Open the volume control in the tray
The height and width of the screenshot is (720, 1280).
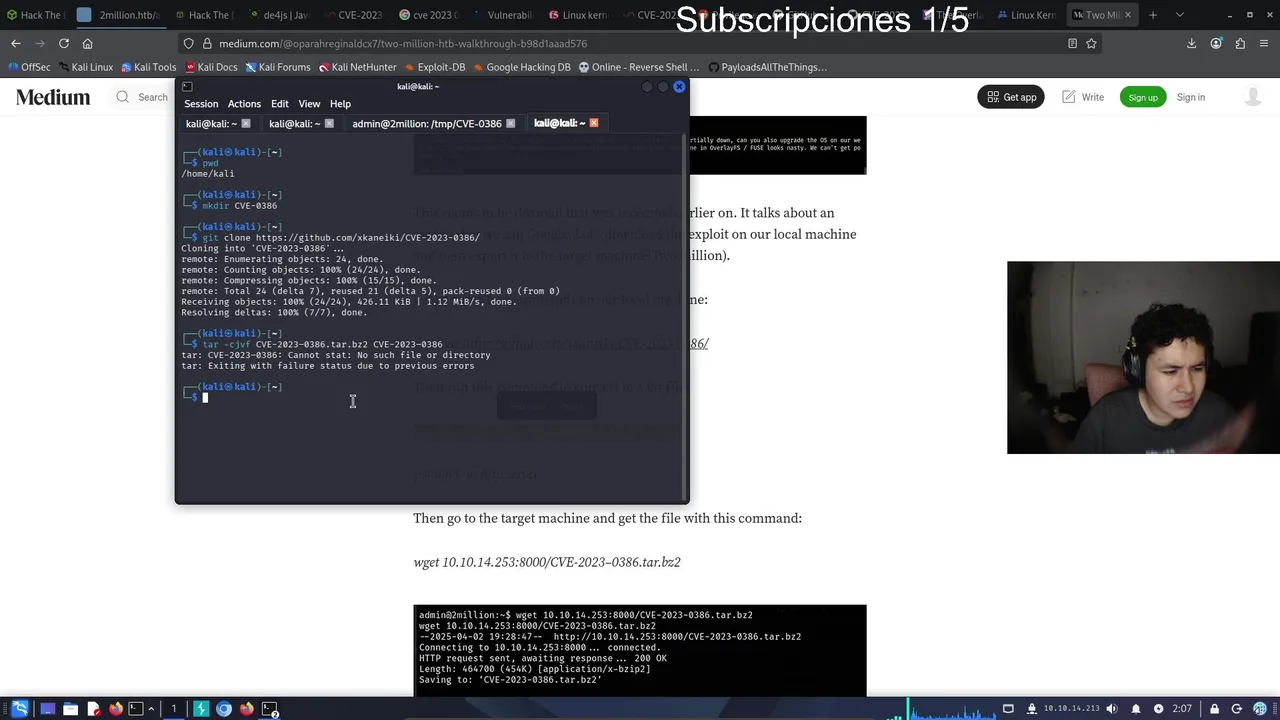[1112, 709]
